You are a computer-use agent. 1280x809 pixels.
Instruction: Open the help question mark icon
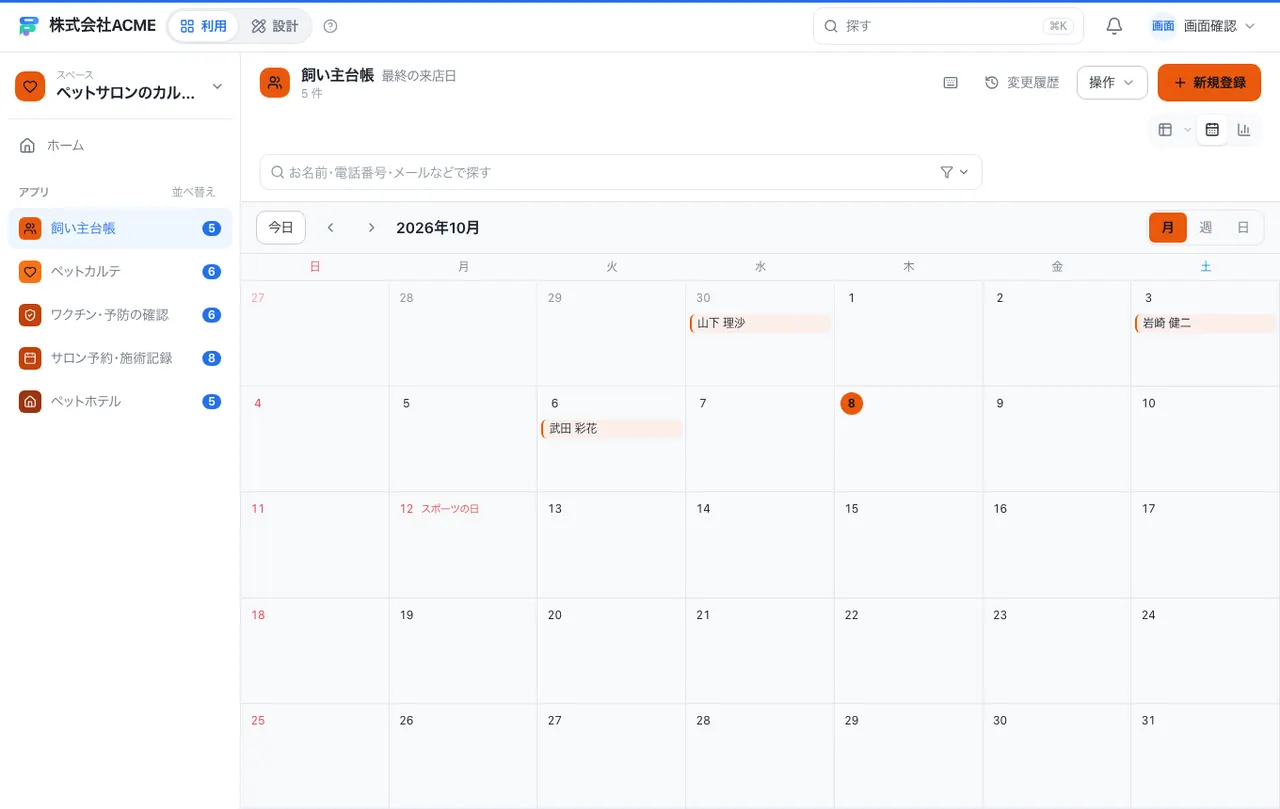click(331, 26)
